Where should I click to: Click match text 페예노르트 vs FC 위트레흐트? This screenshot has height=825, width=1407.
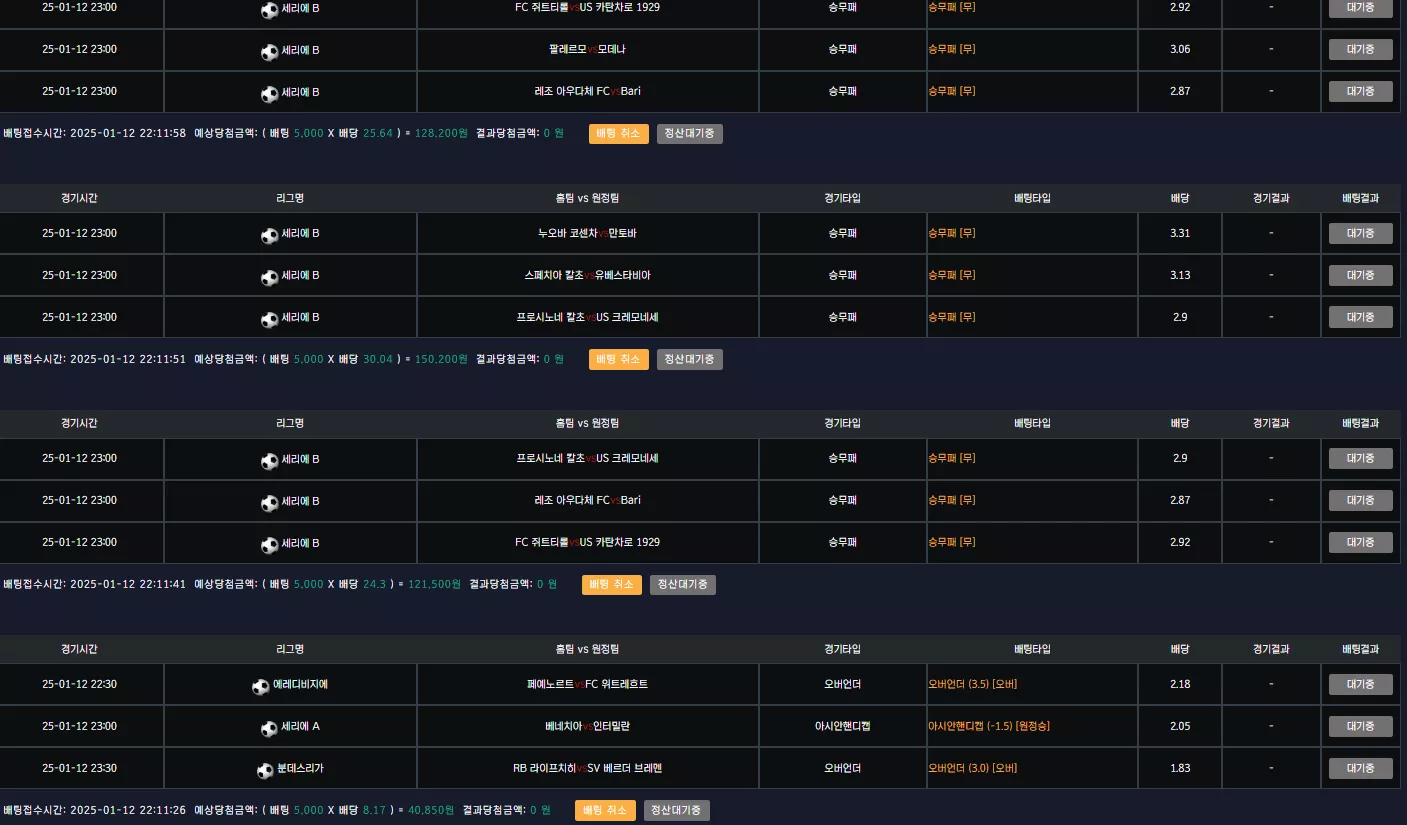(x=587, y=684)
